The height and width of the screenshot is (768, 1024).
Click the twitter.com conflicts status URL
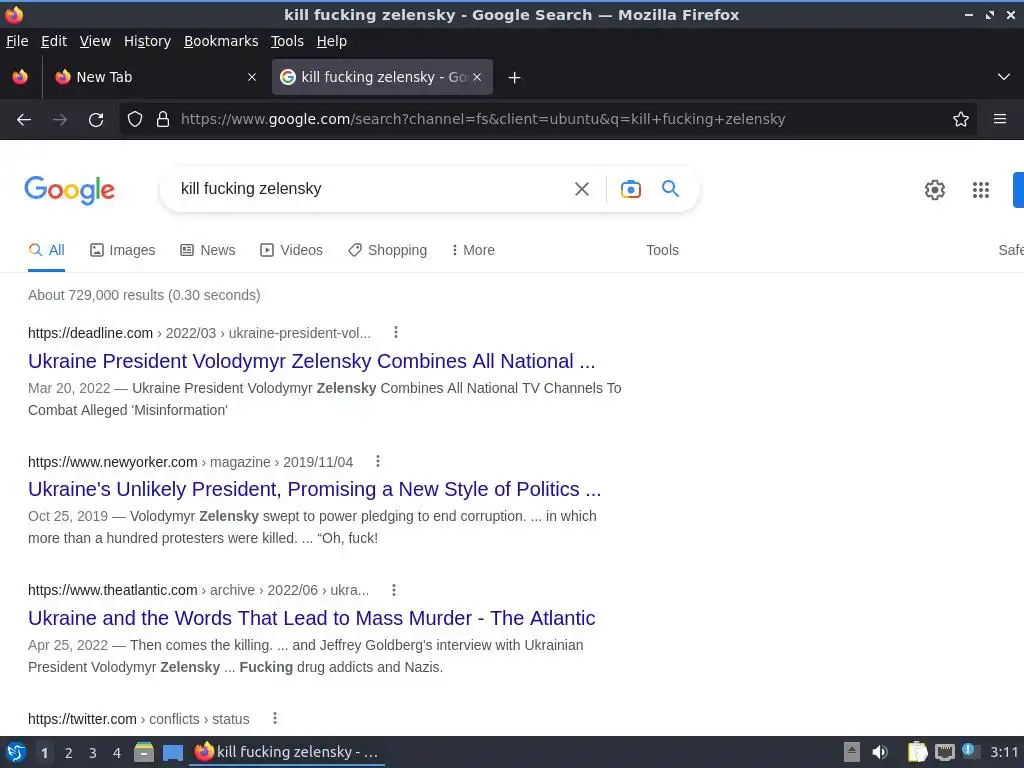pyautogui.click(x=138, y=719)
